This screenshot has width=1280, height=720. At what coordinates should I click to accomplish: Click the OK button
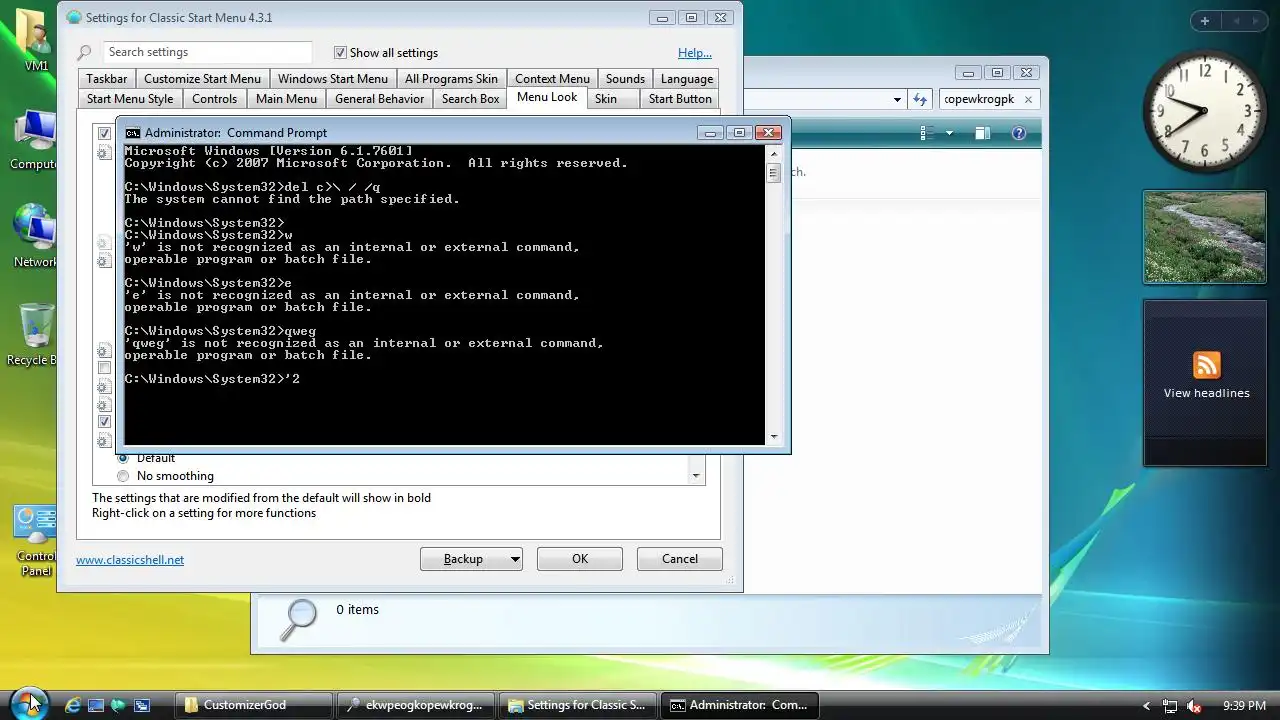(x=580, y=559)
